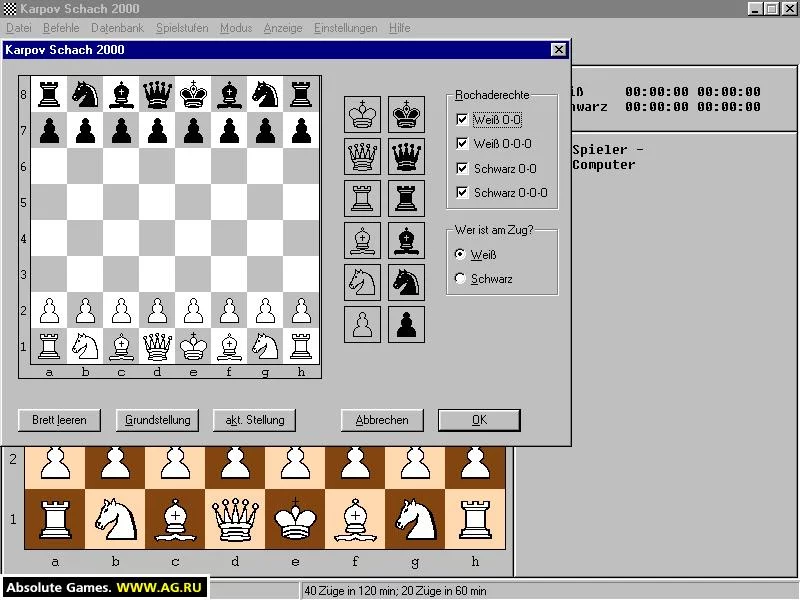Select the white rook piece in palette
Screen dimensions: 800x600
point(362,198)
